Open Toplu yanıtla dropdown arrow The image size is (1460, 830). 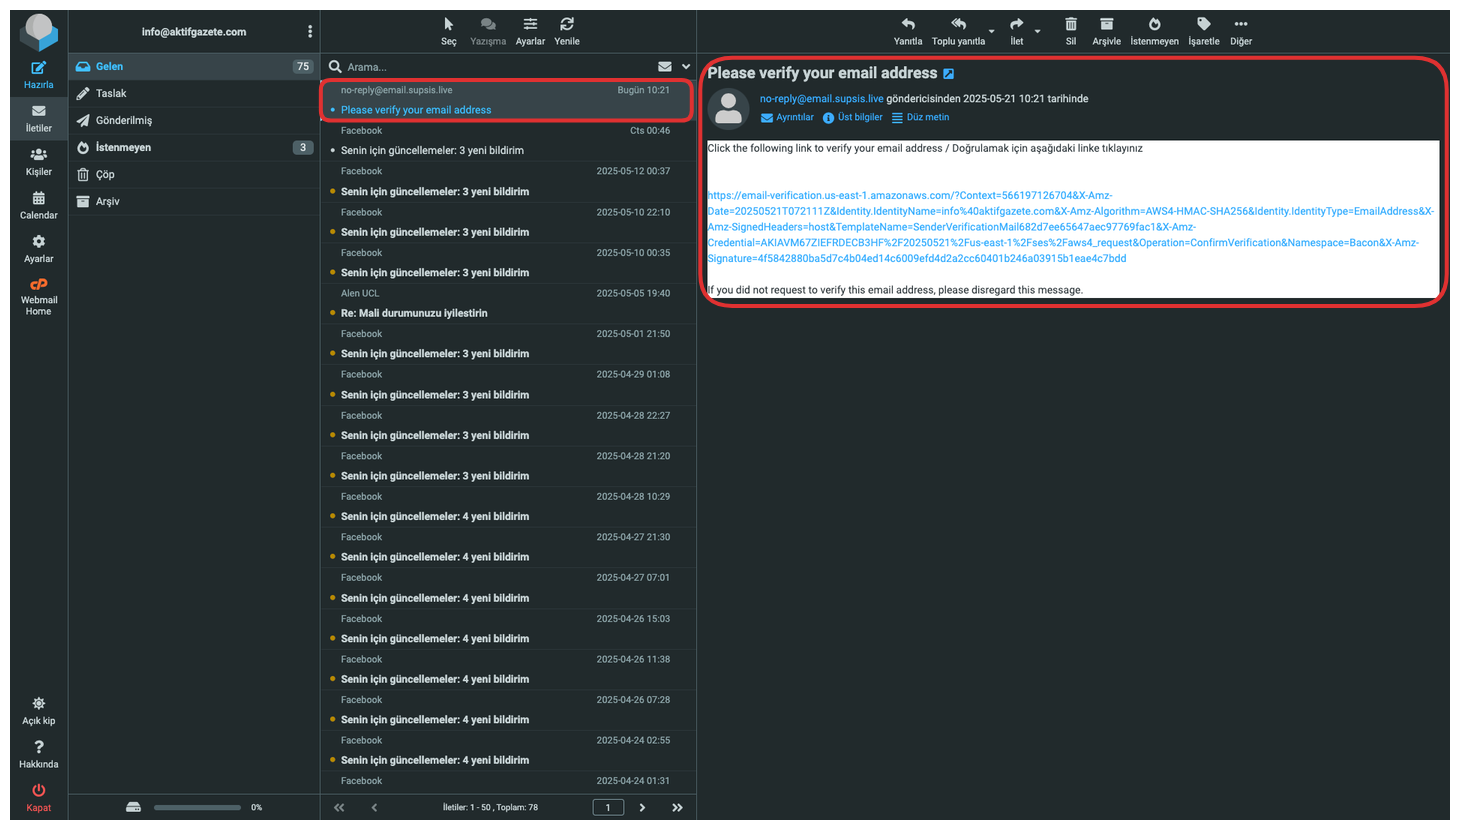(991, 32)
